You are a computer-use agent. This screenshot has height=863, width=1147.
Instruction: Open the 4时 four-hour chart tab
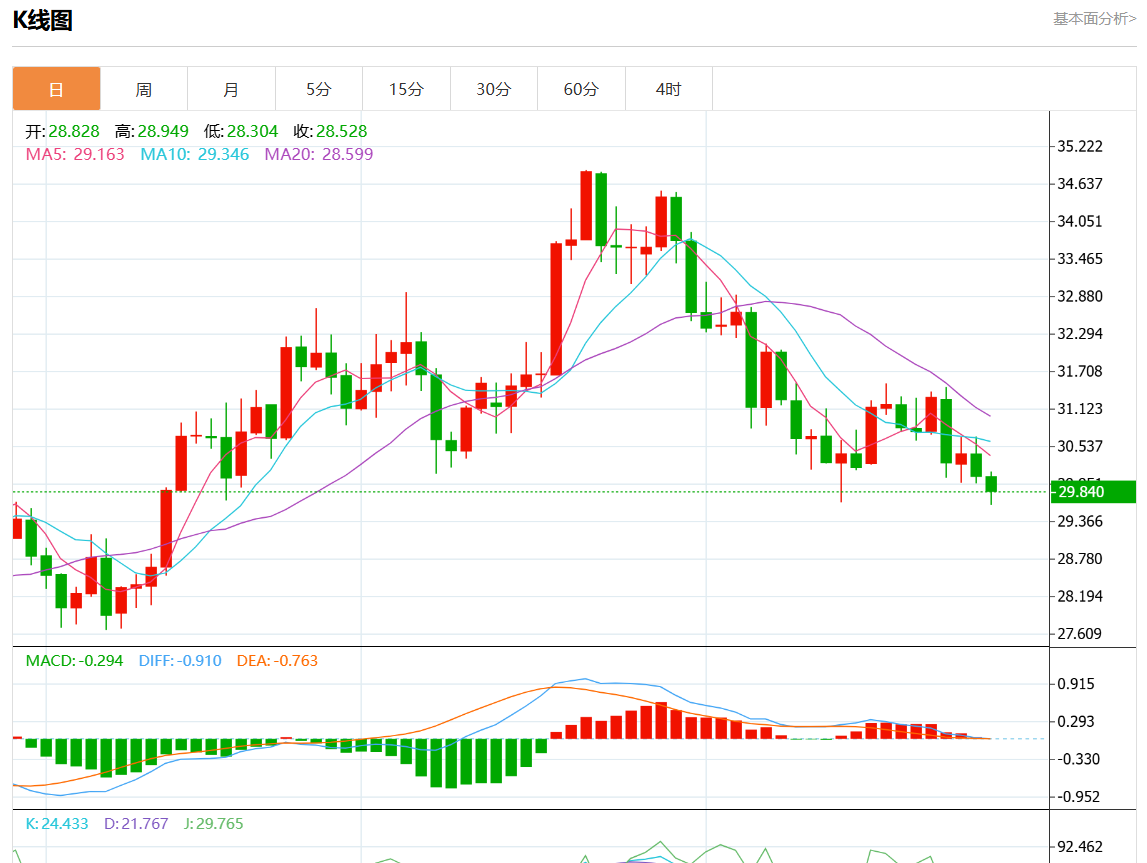(668, 89)
